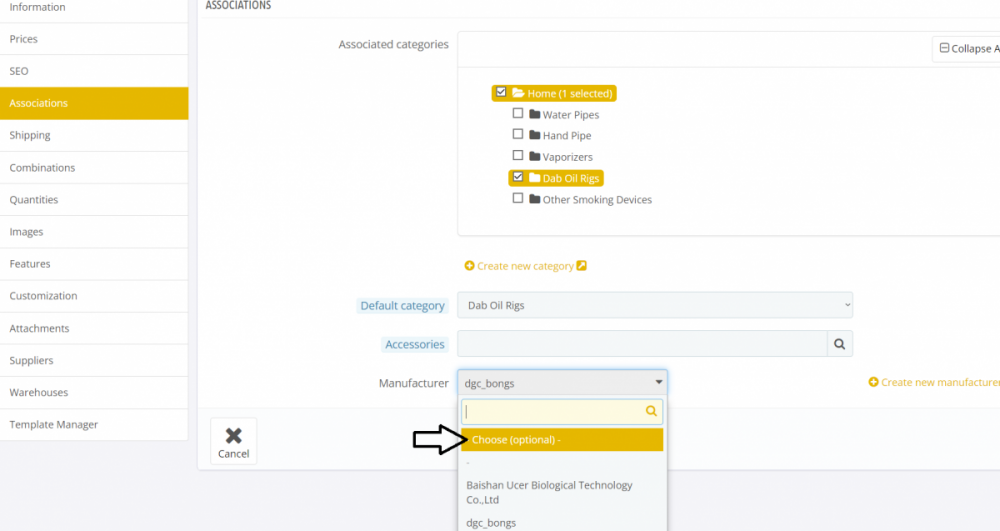Open the Quantities tab

(94, 200)
